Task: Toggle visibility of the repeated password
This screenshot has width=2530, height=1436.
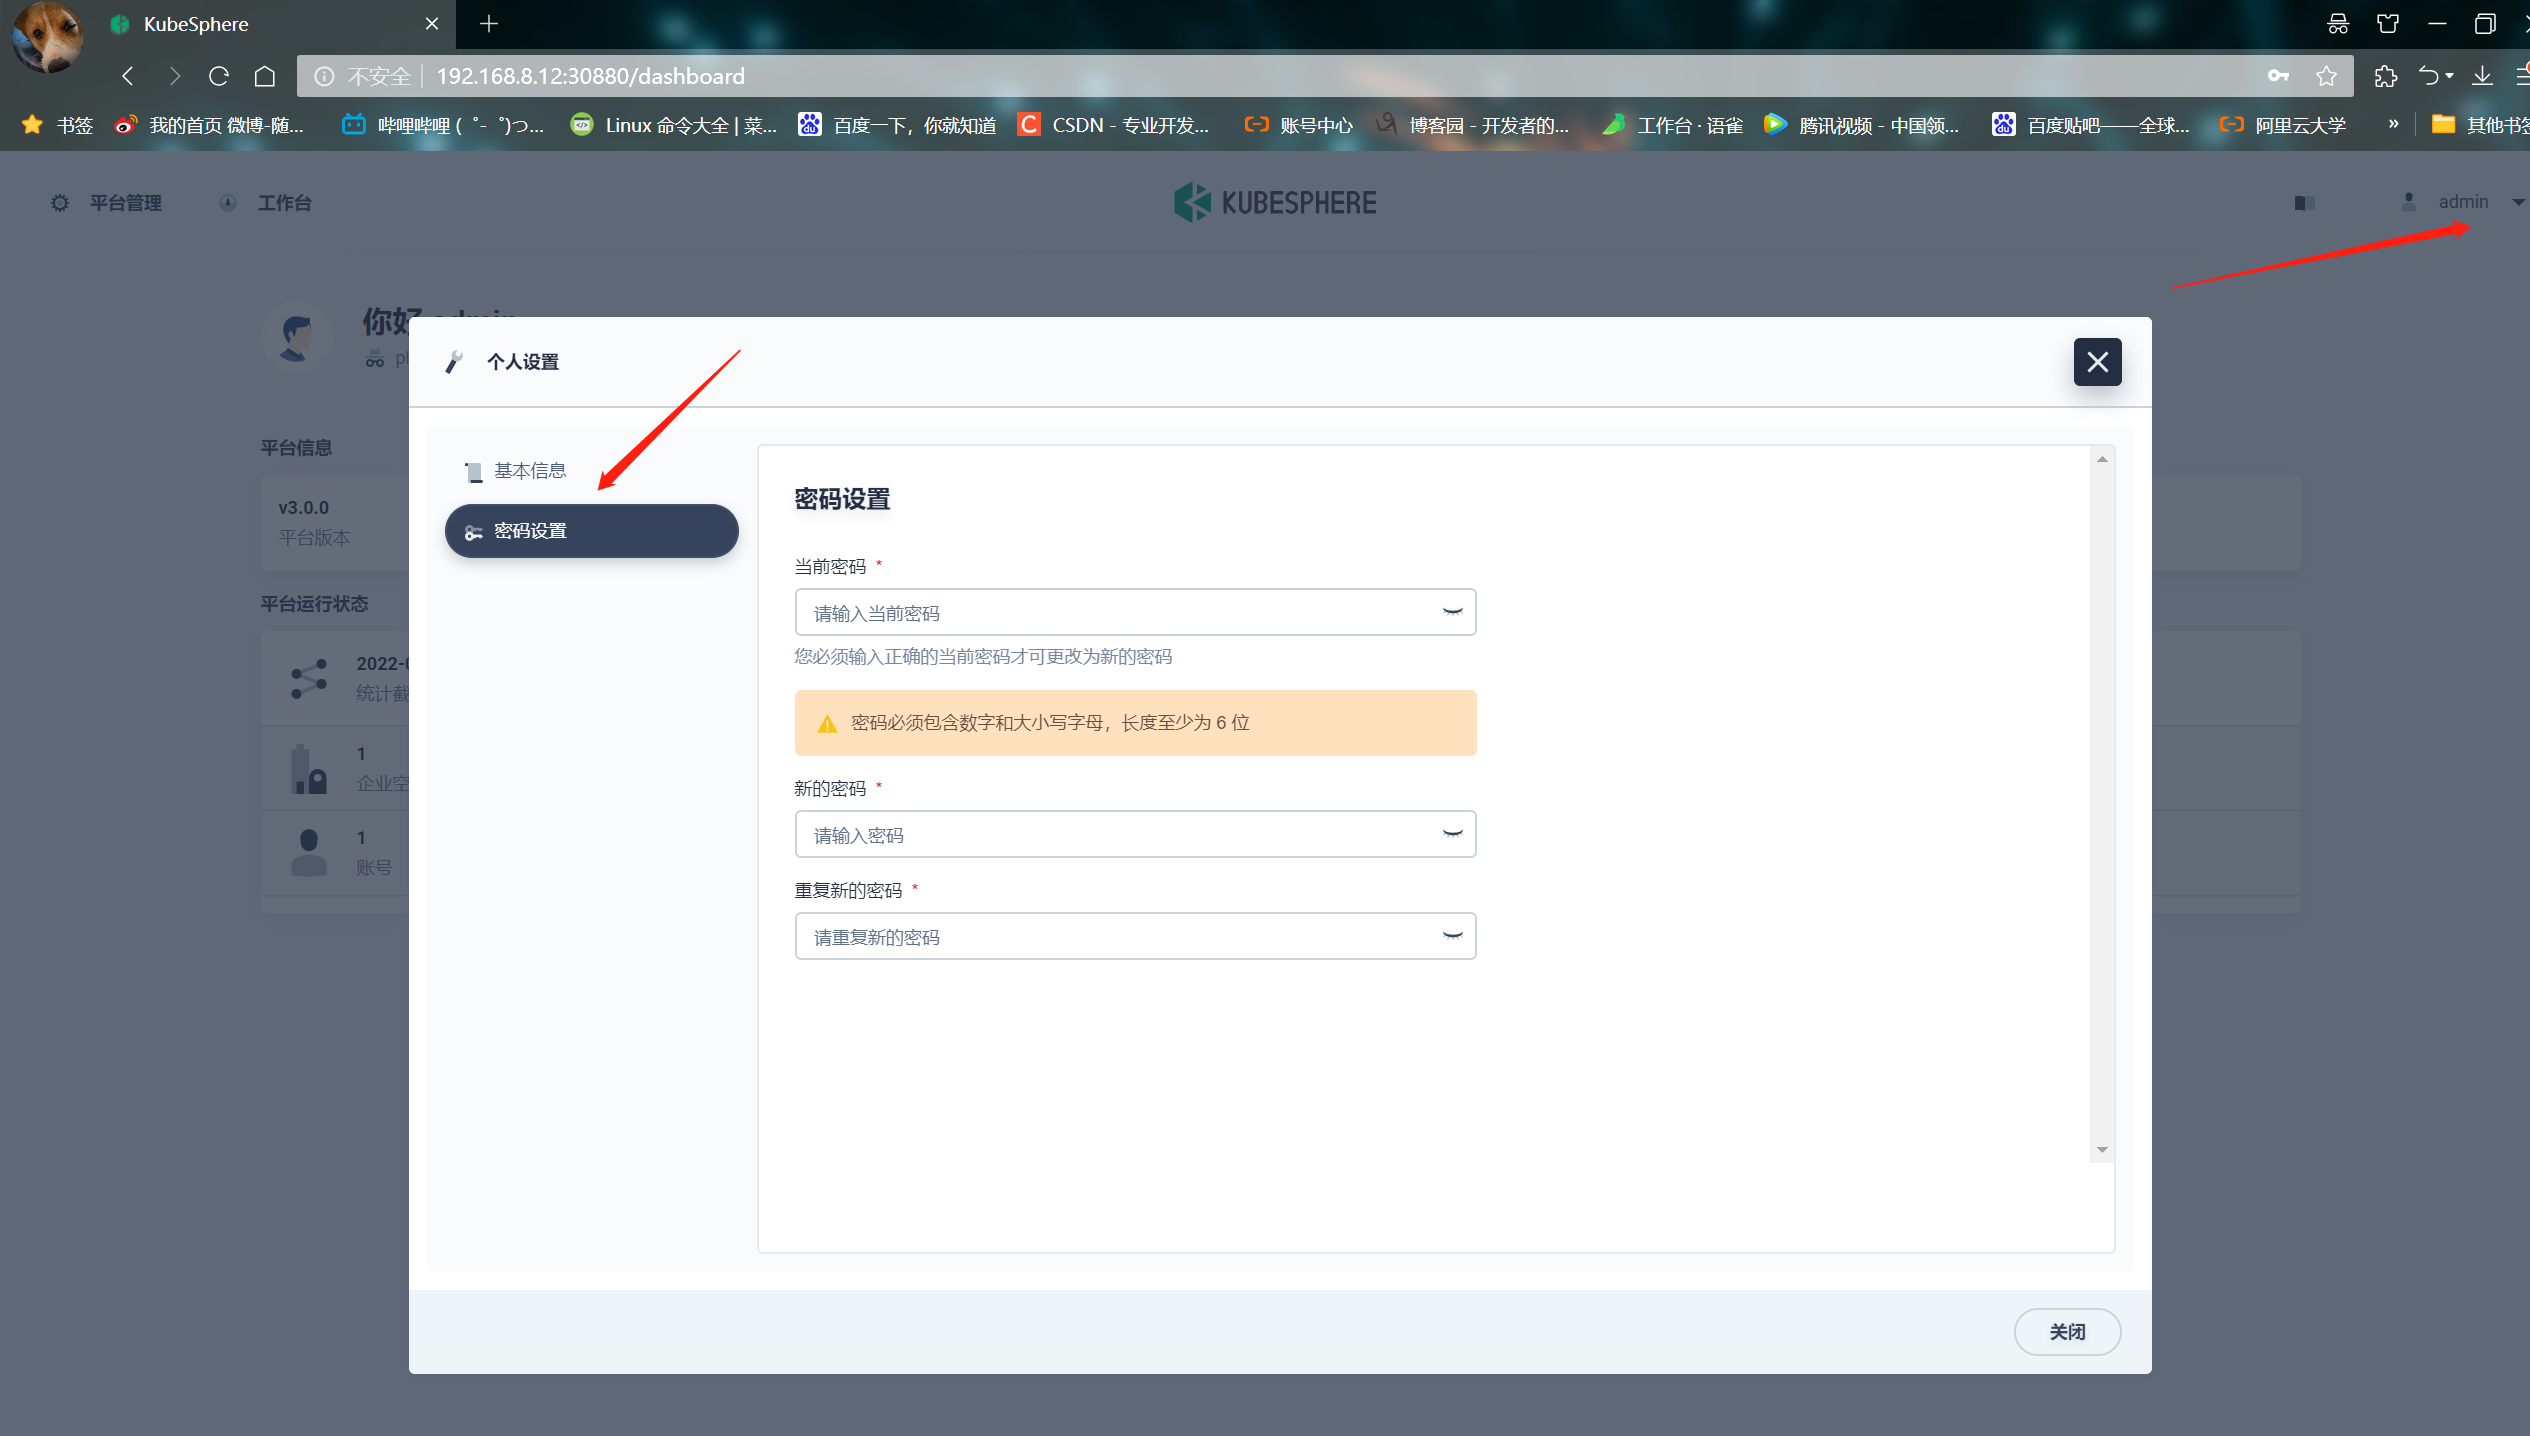Action: (1452, 936)
